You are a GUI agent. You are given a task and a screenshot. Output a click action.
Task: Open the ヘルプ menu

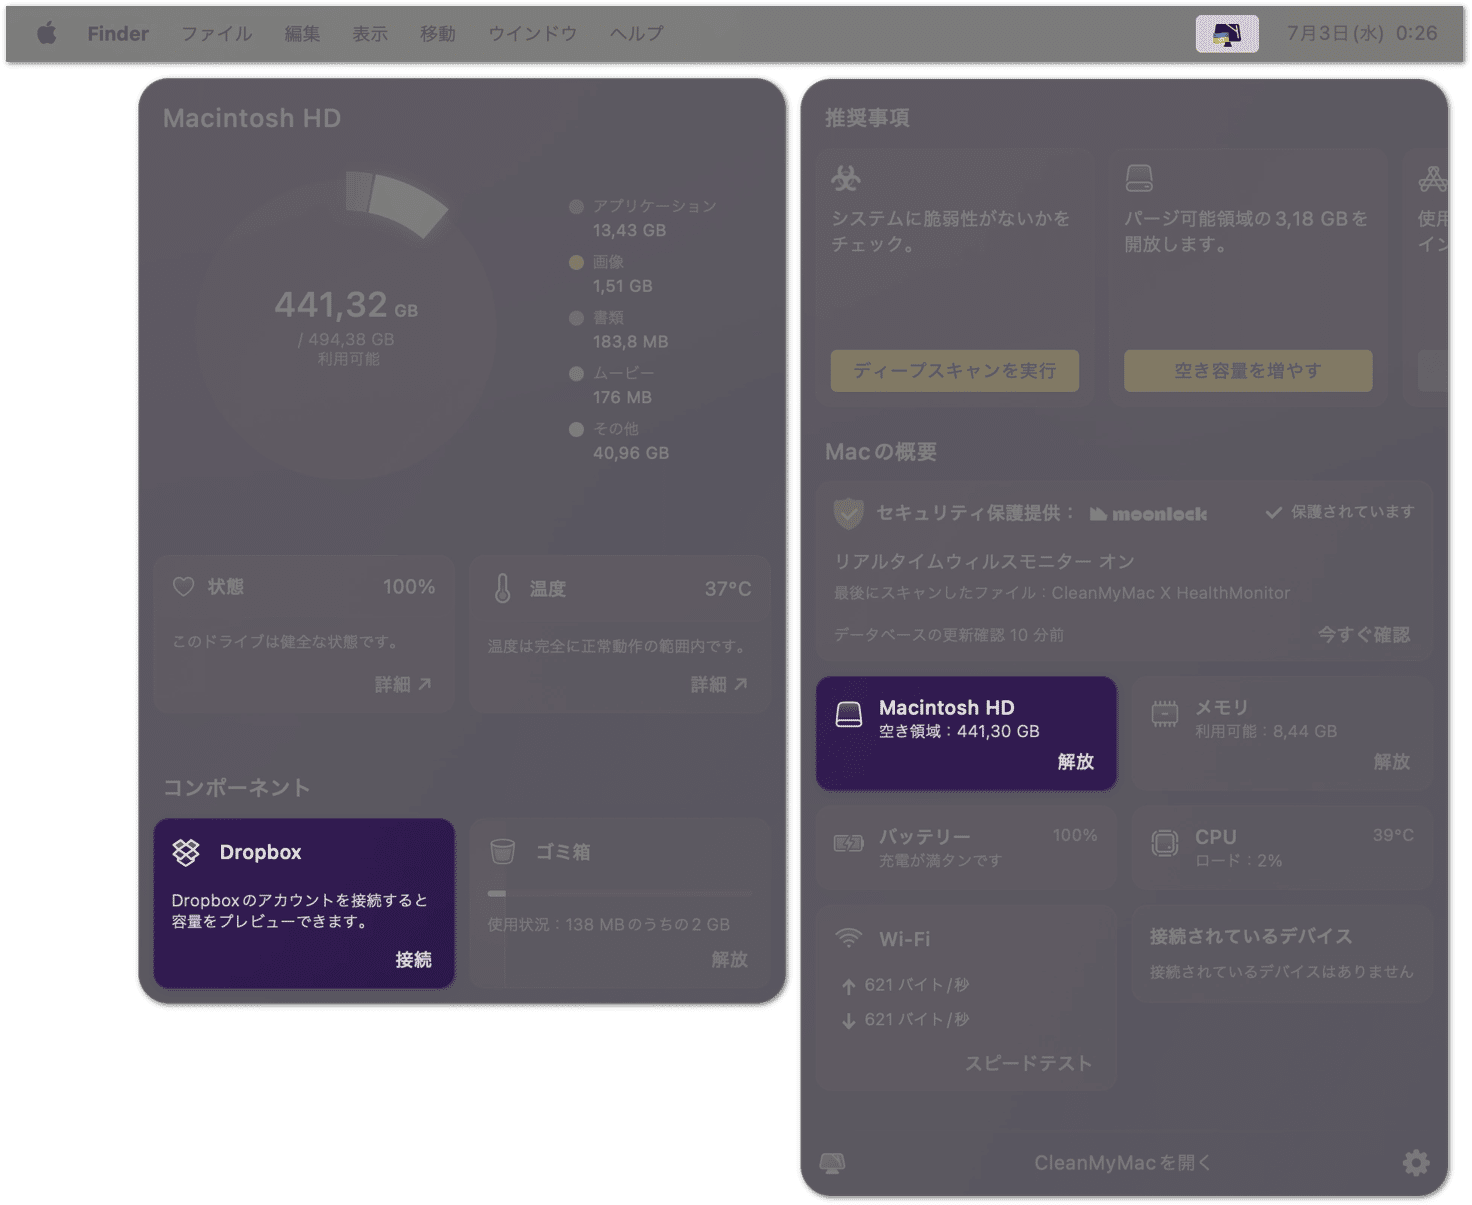point(637,33)
